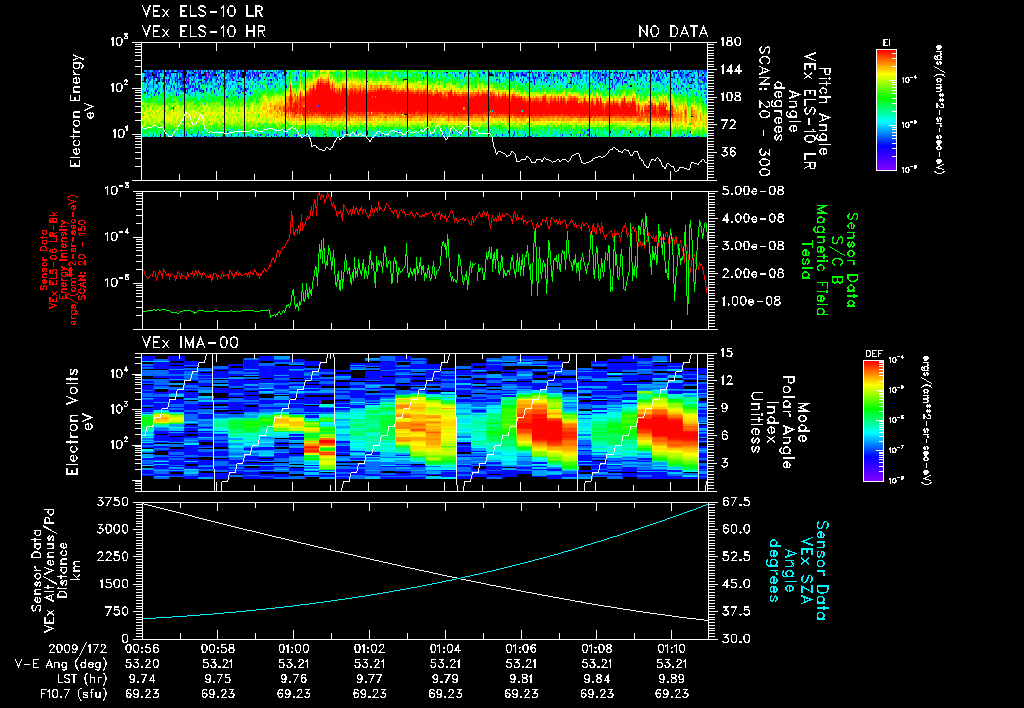Click the '2009/172' date label

coord(78,649)
